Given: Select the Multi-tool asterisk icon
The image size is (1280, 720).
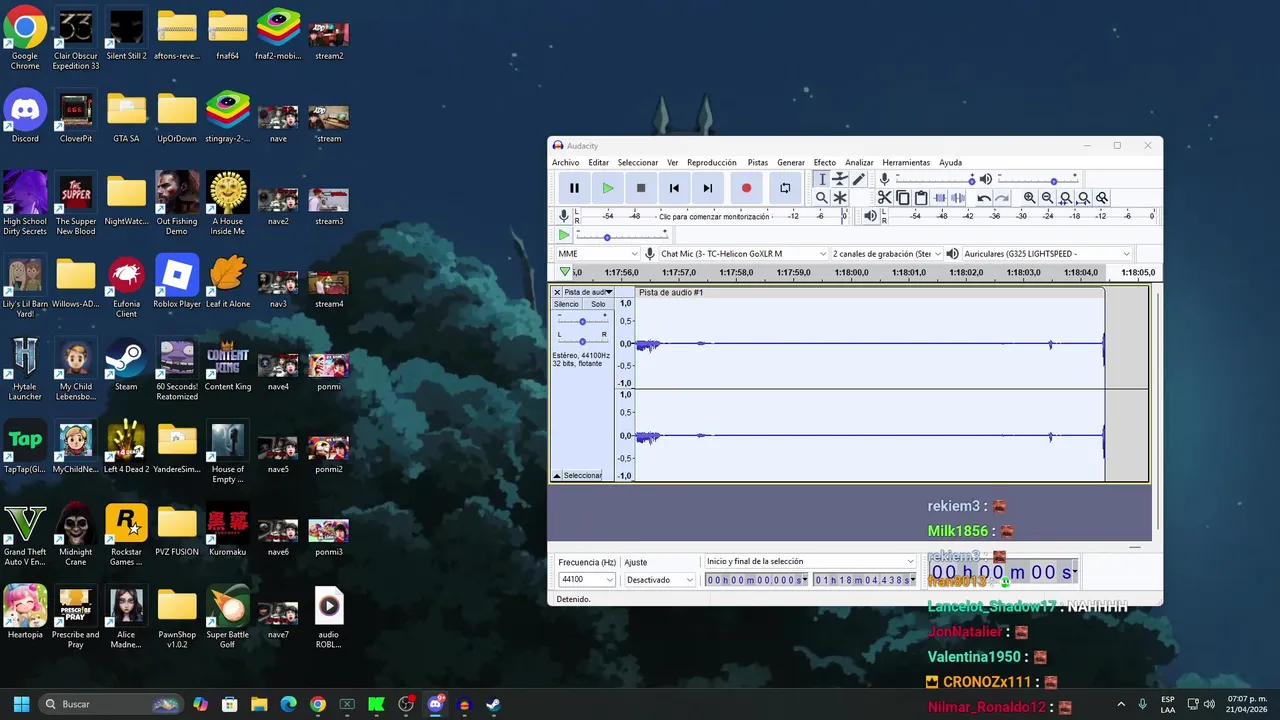Looking at the screenshot, I should 840,198.
